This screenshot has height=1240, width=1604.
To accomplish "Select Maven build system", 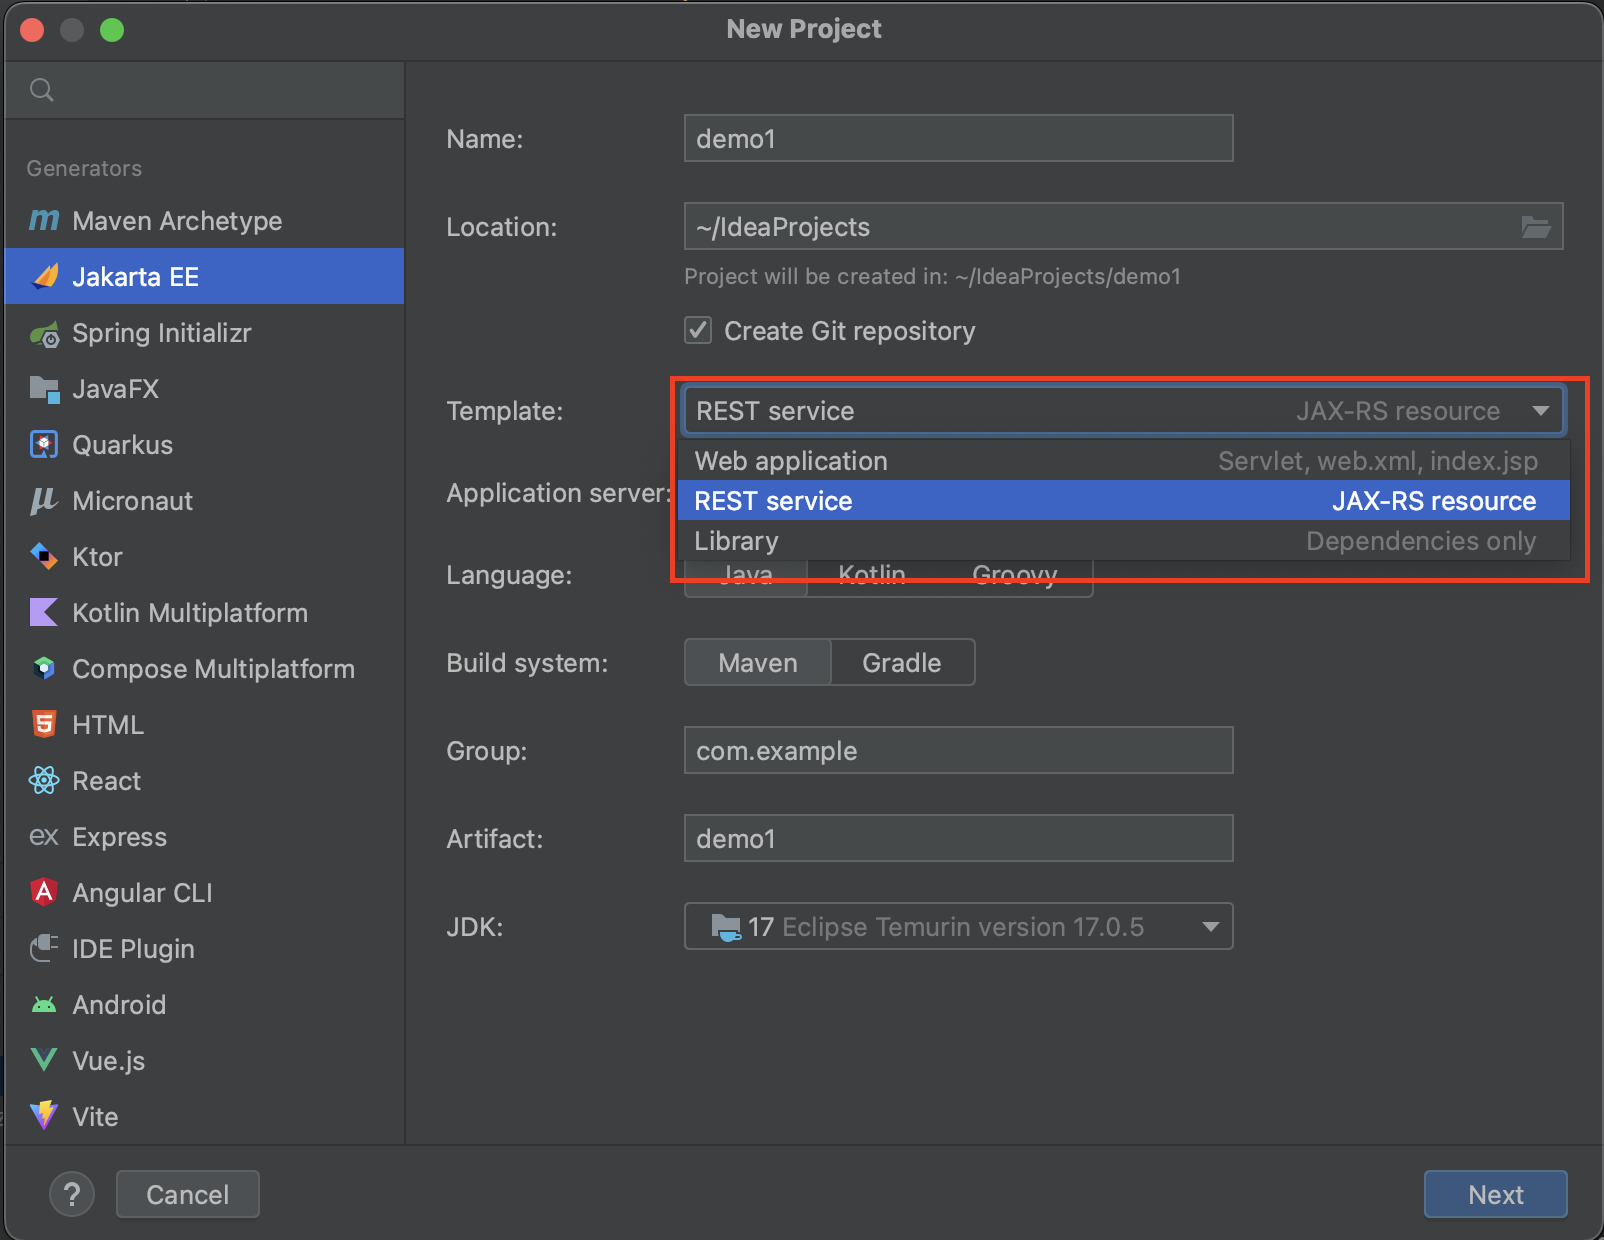I will (758, 662).
